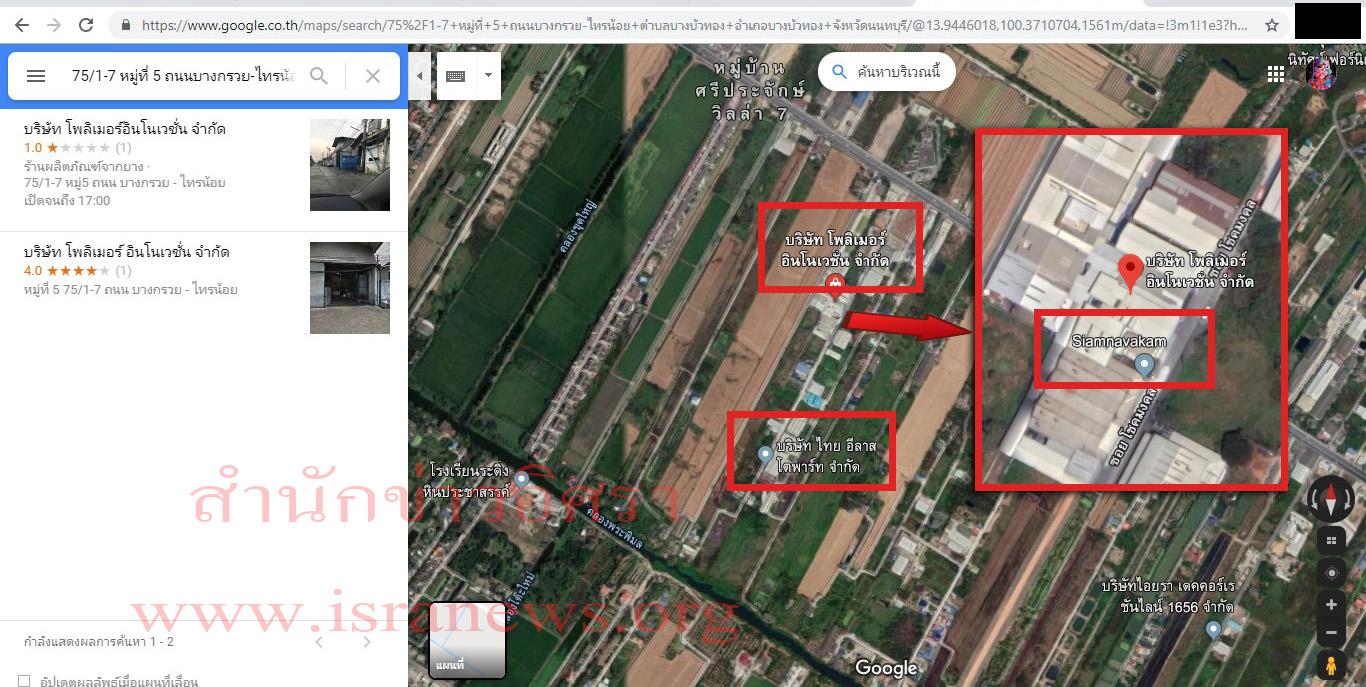
Task: Open the first listing's photo thumbnail
Action: (349, 165)
